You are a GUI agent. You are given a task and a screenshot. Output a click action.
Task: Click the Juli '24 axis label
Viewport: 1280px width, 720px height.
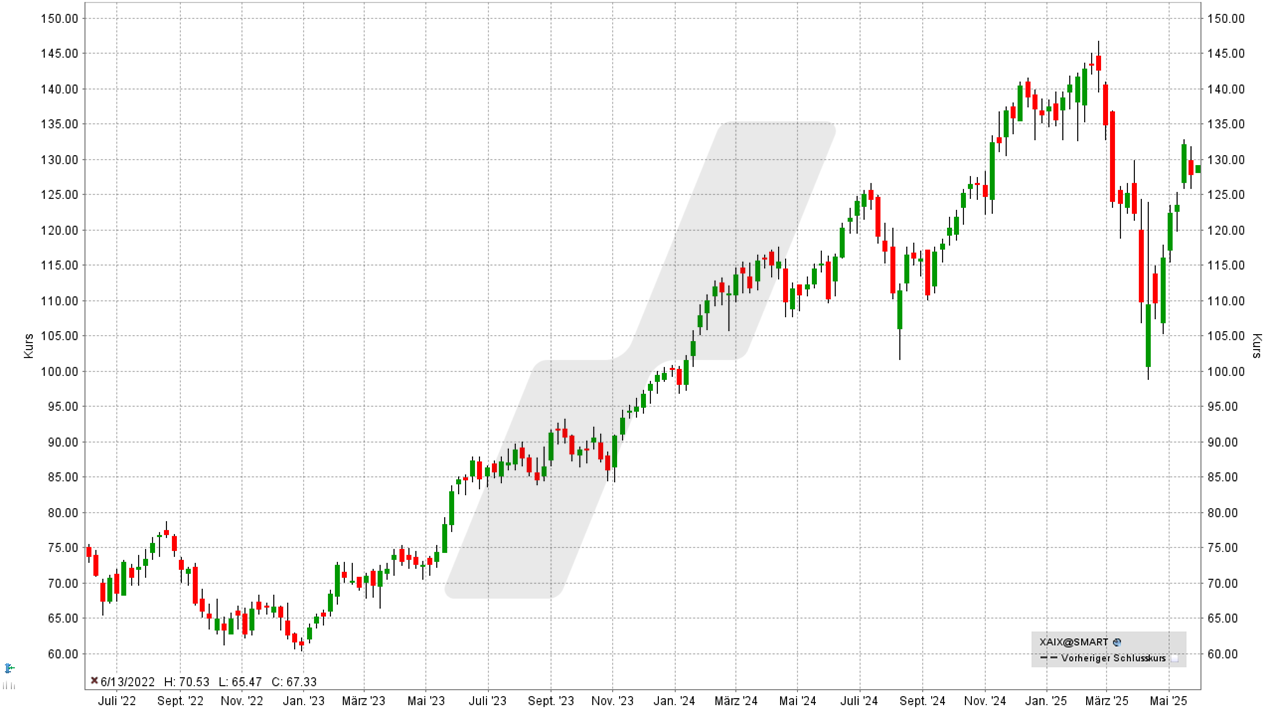(x=859, y=702)
